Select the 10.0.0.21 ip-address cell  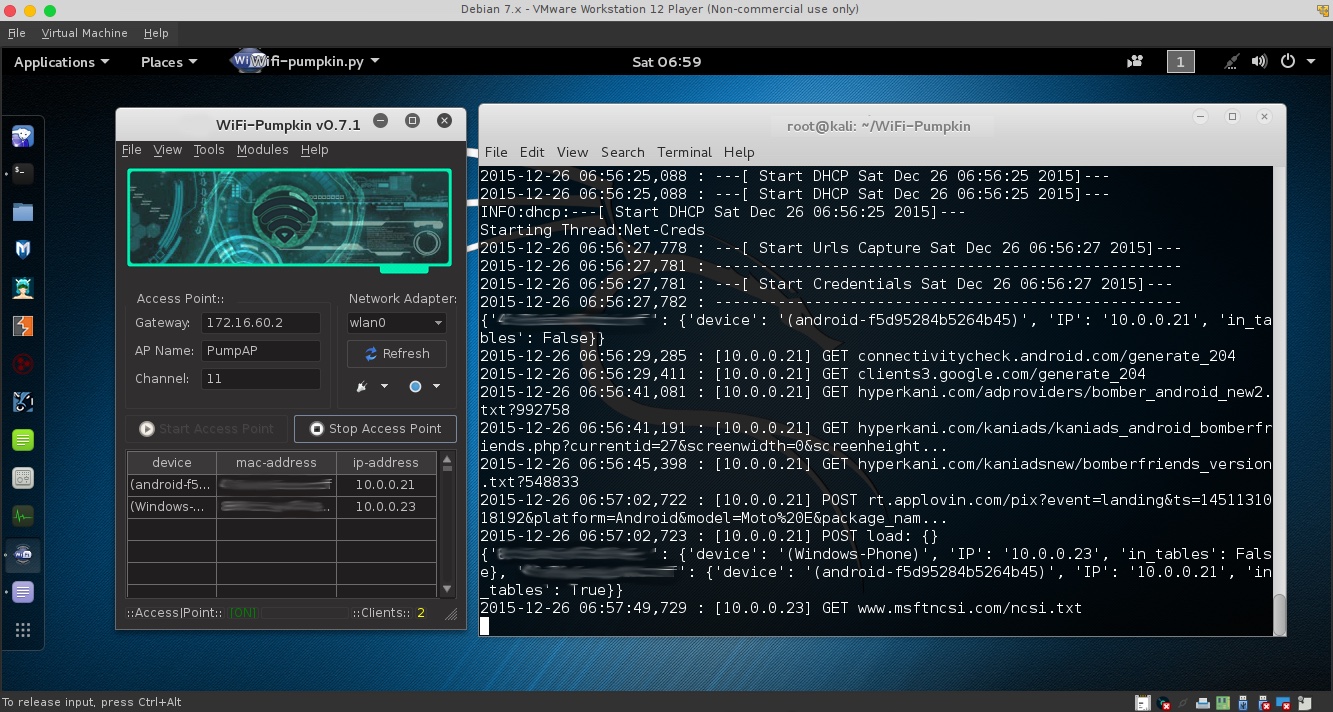pyautogui.click(x=386, y=485)
